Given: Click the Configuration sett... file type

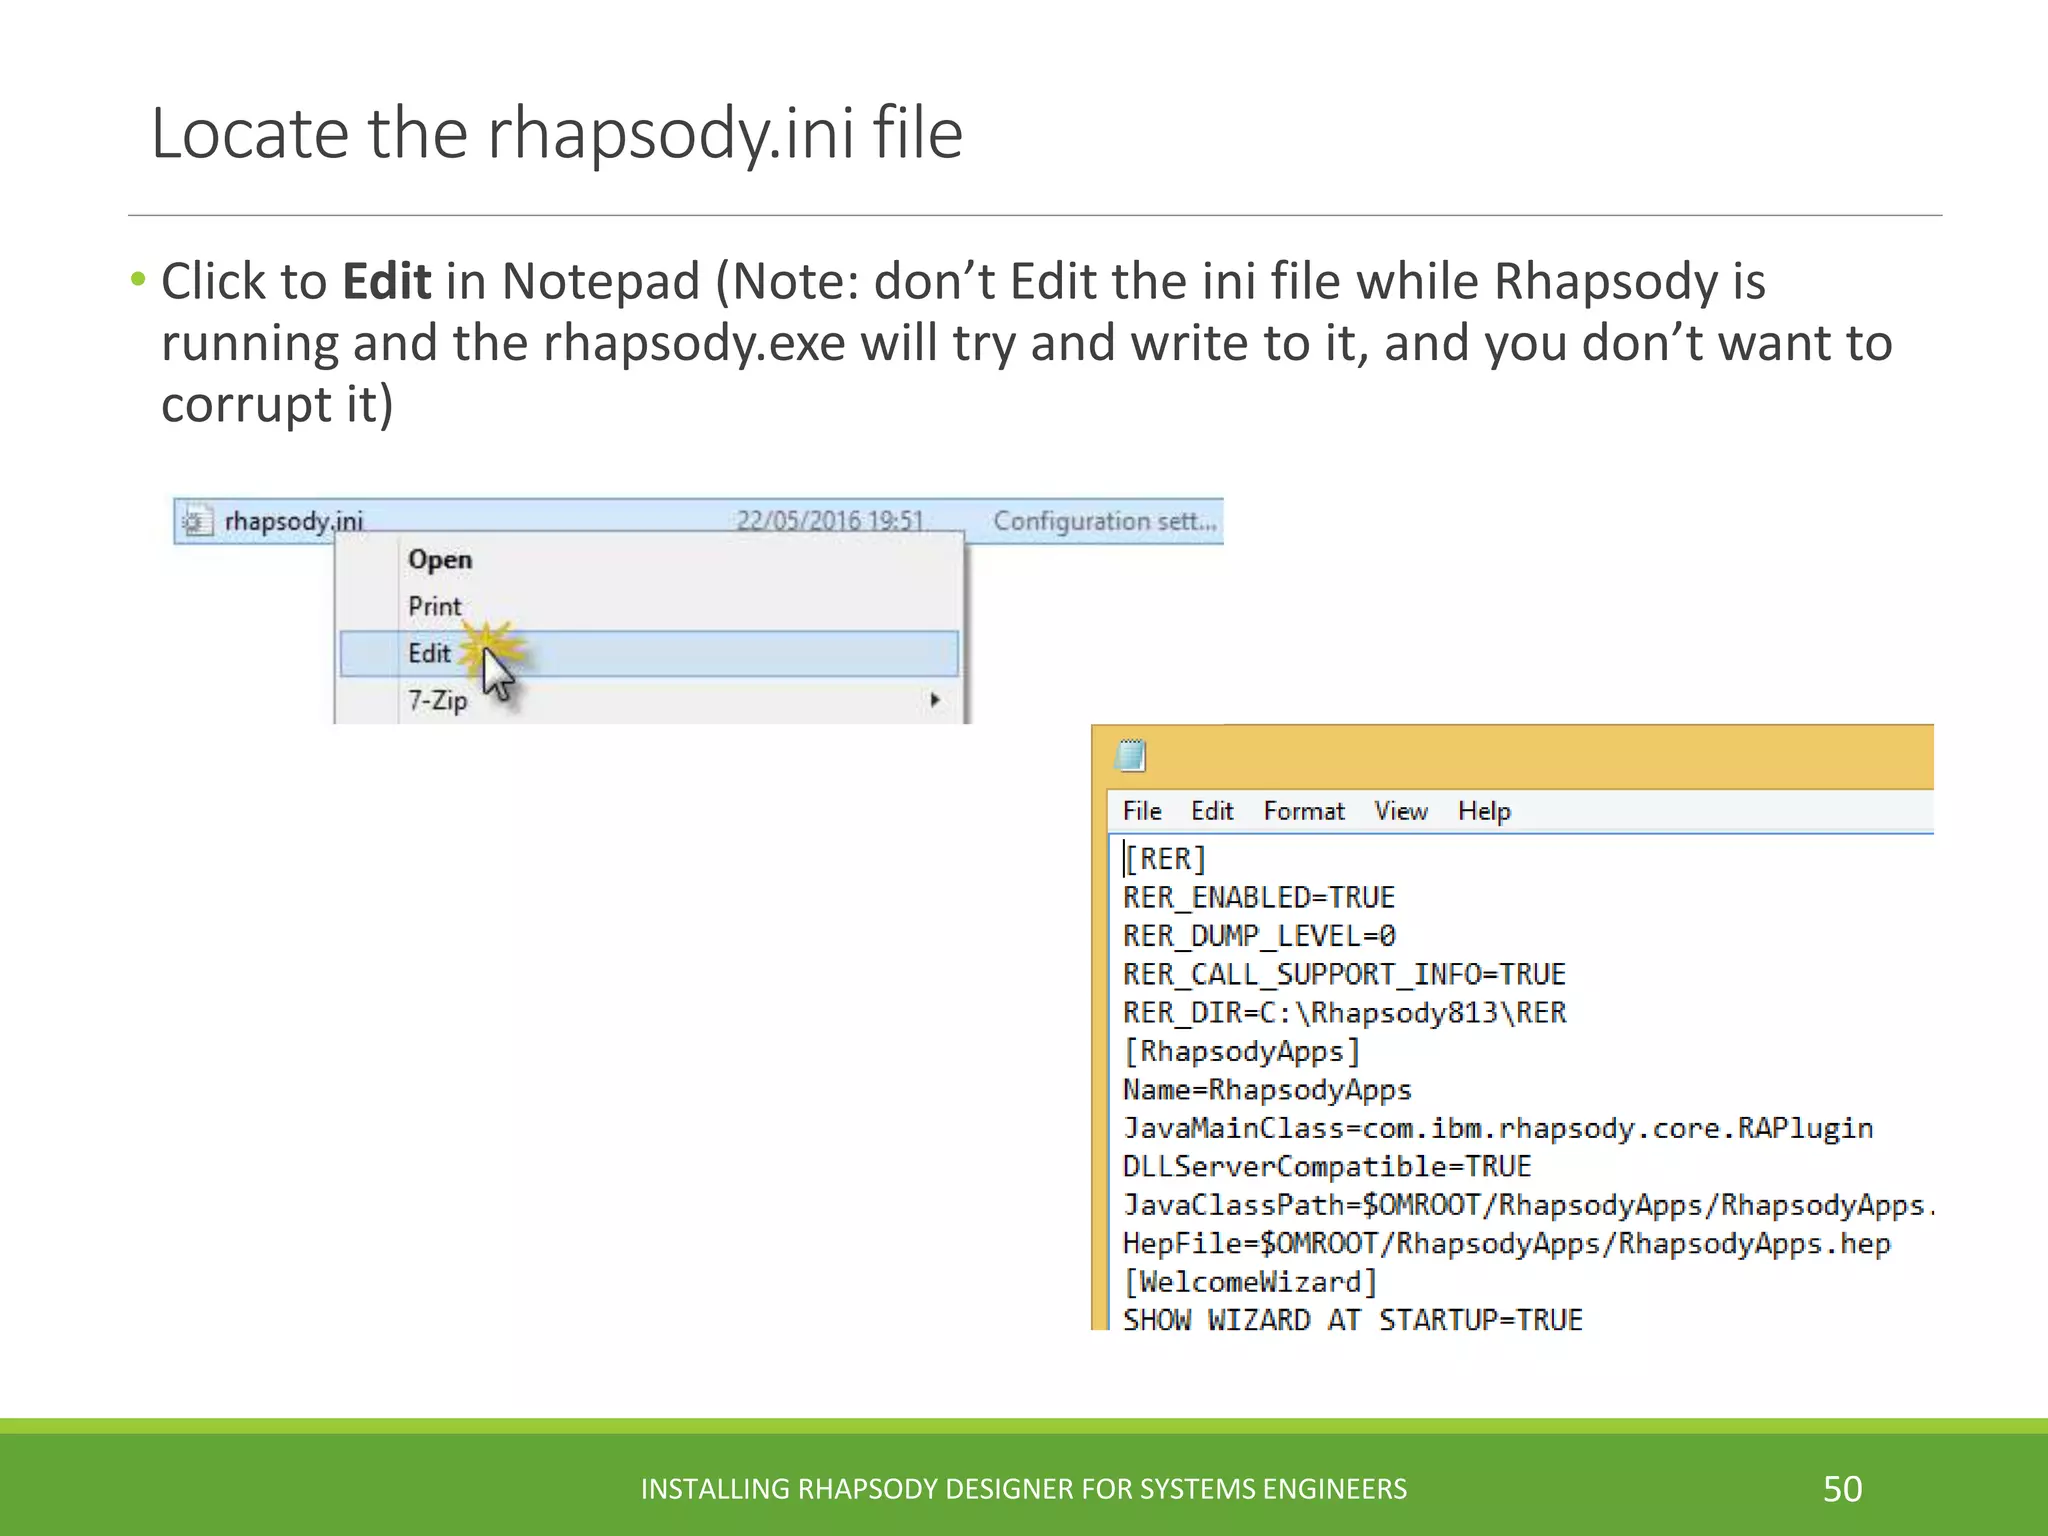Looking at the screenshot, I should tap(1105, 521).
